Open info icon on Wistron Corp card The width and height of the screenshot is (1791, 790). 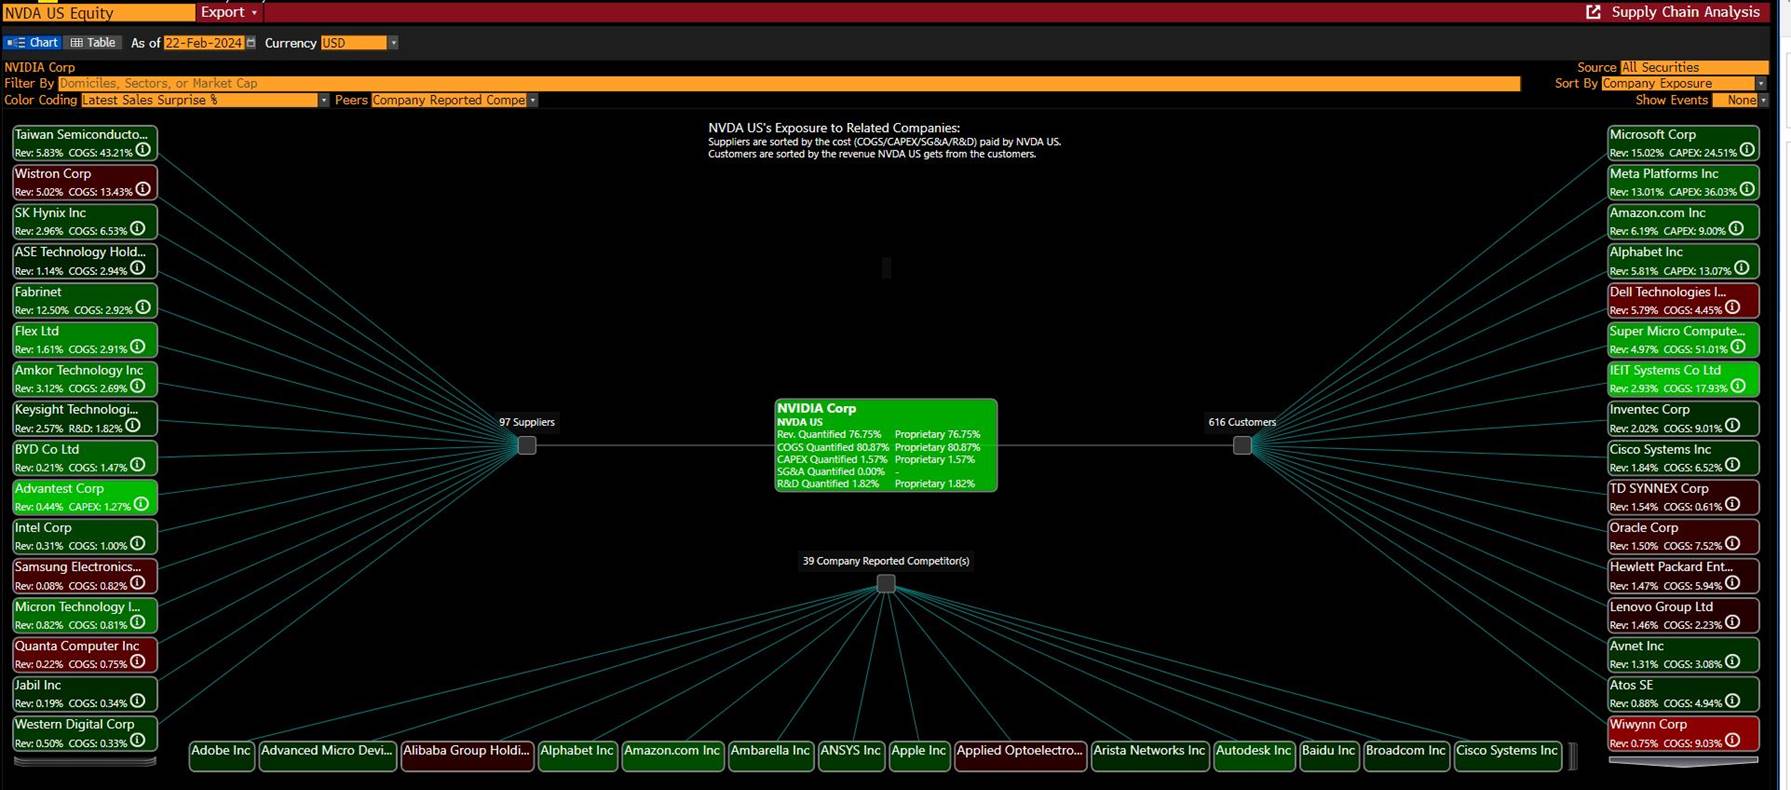tap(143, 189)
